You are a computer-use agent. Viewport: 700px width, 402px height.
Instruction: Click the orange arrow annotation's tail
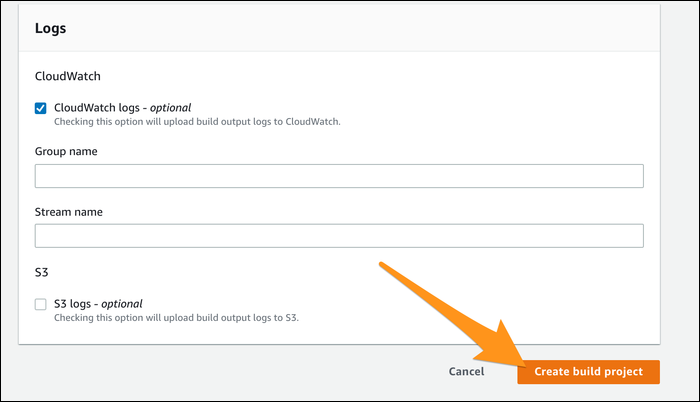click(x=385, y=268)
